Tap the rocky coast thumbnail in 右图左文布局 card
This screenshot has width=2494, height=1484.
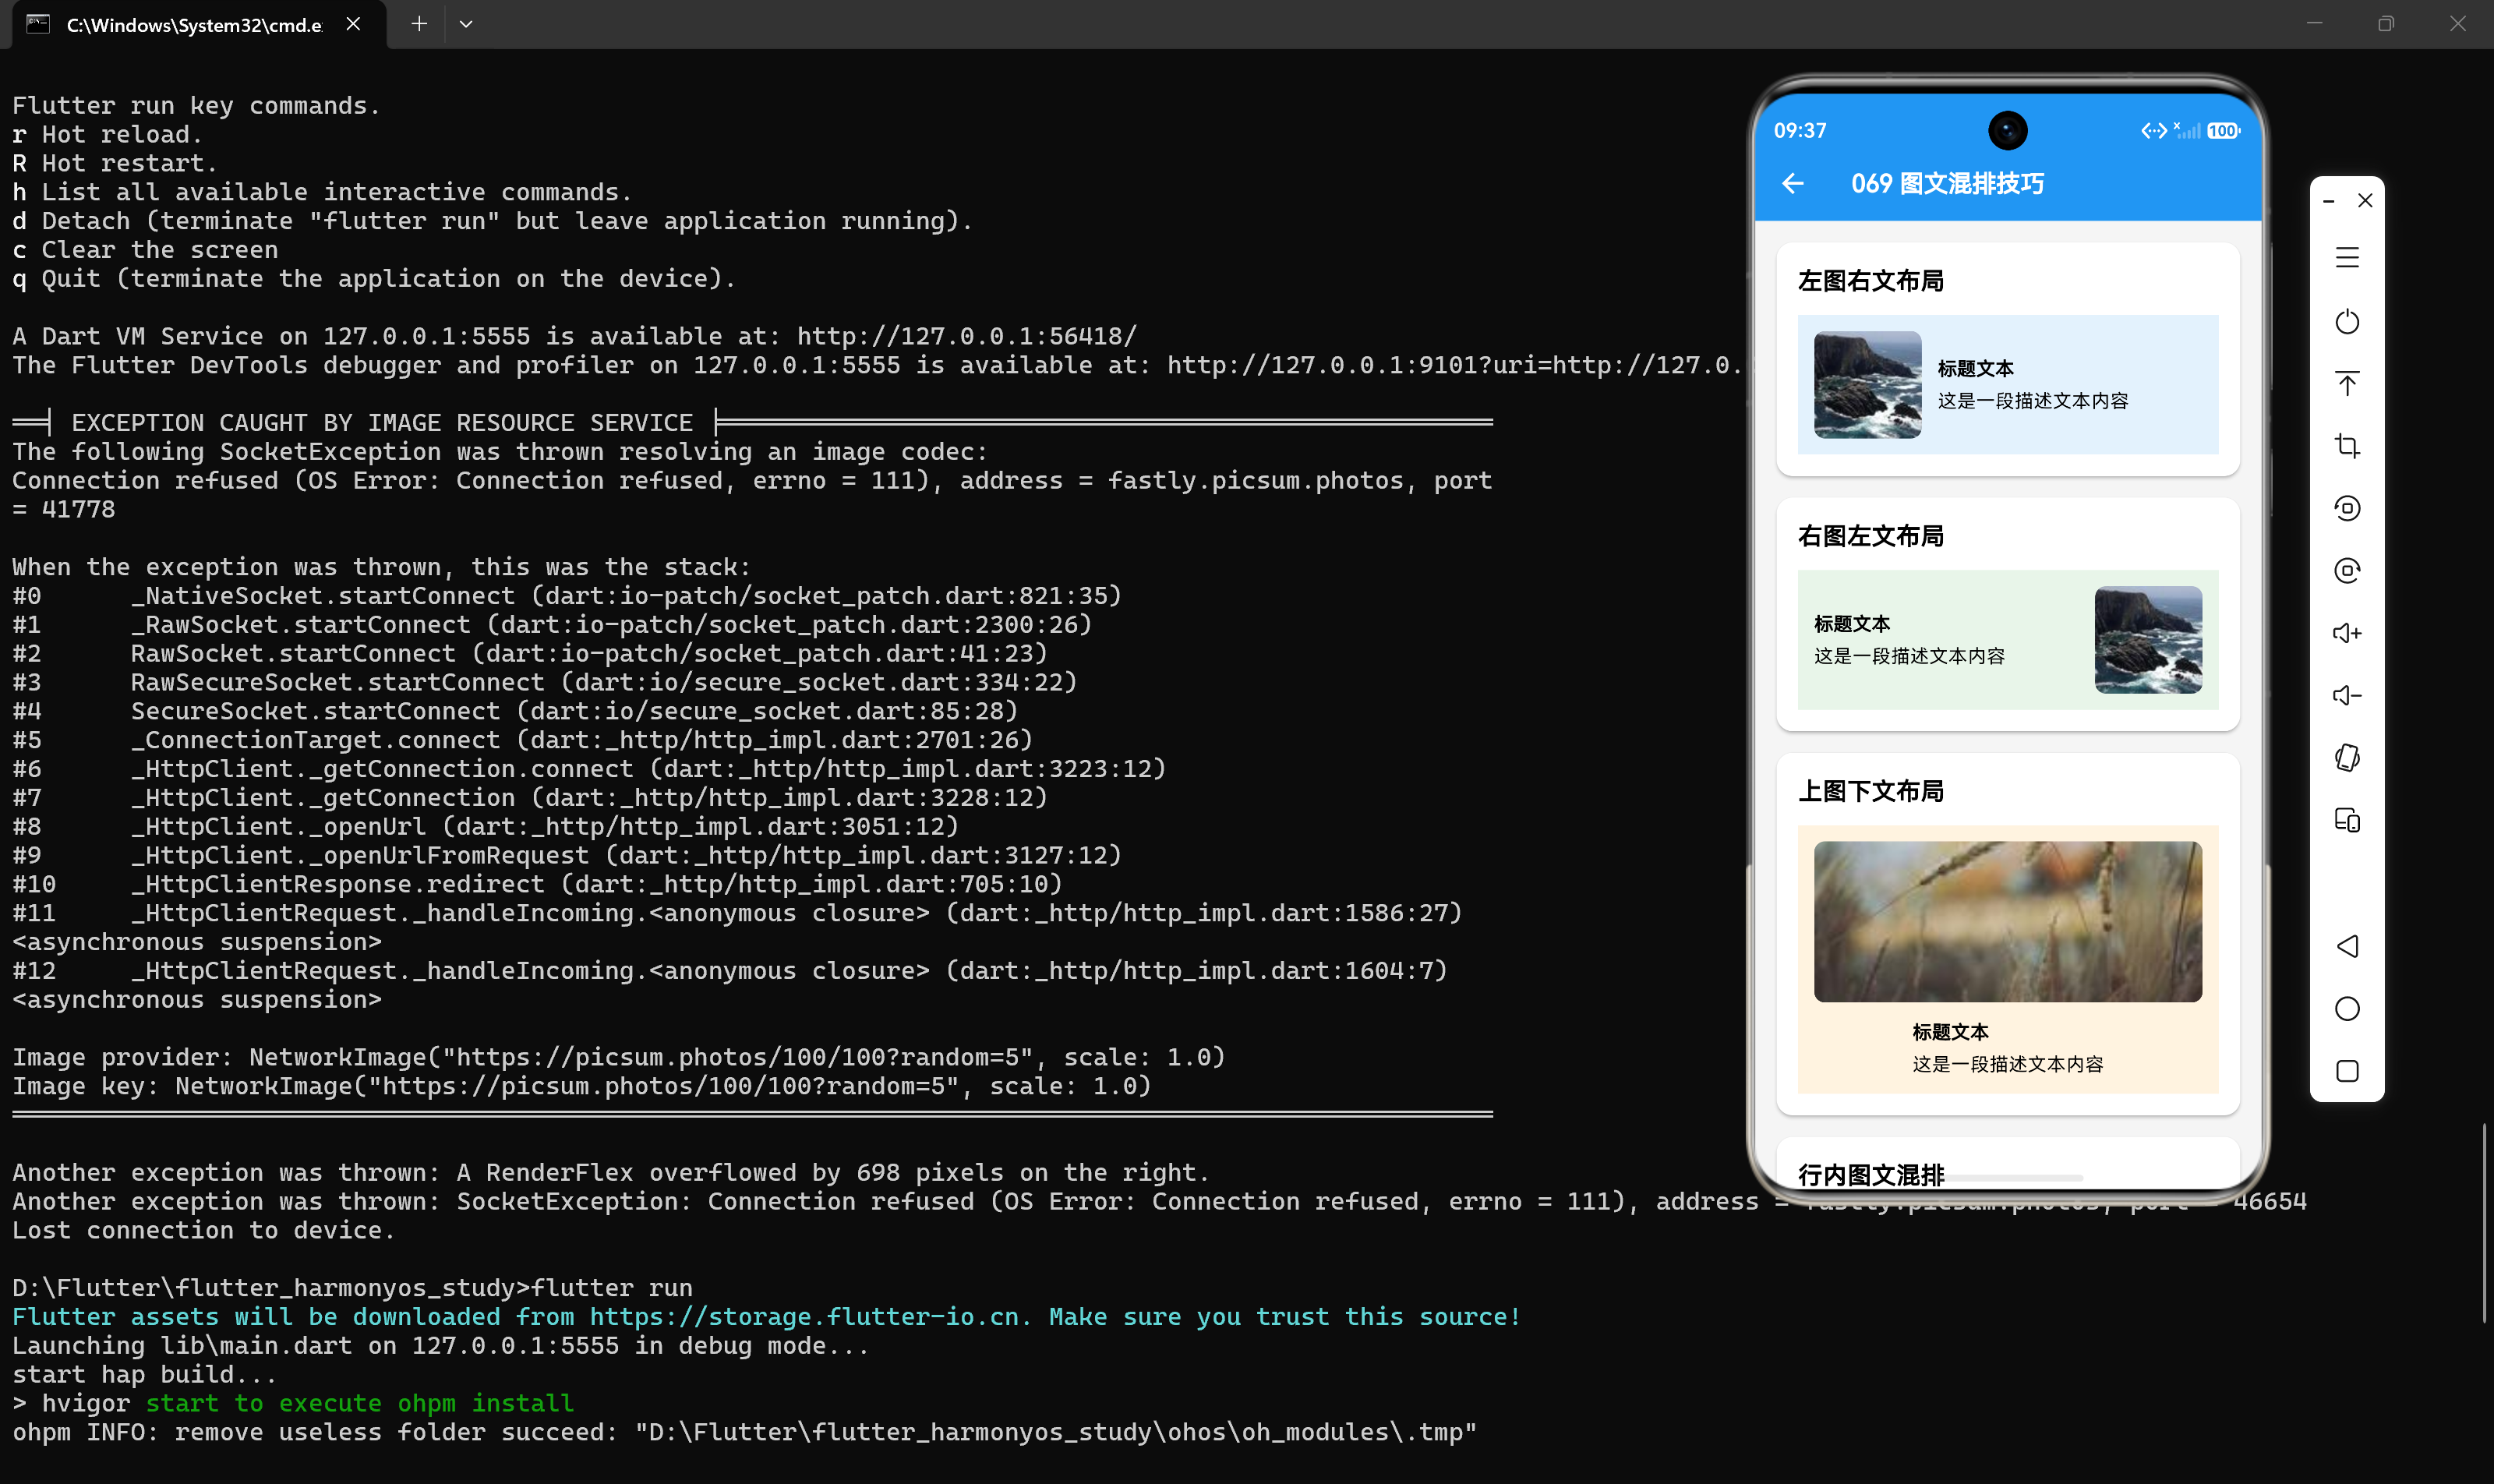(2148, 640)
